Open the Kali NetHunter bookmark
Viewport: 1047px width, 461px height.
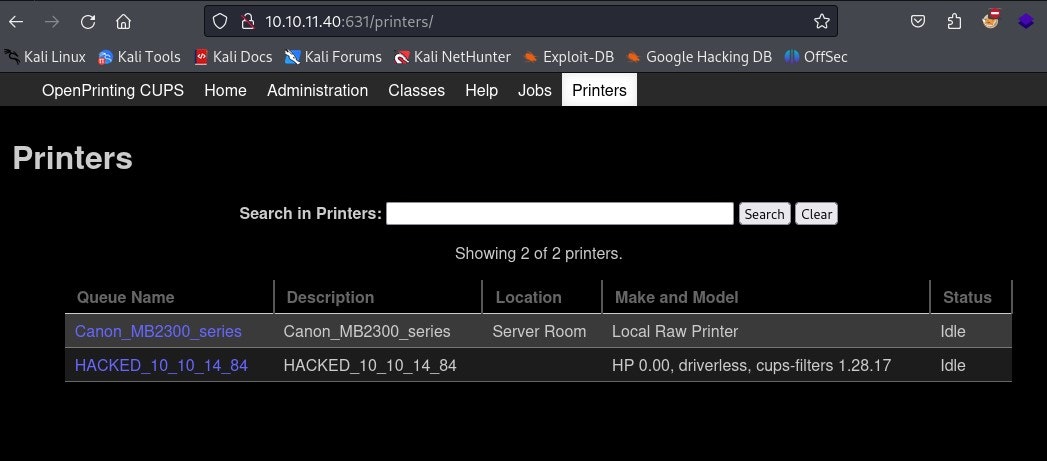click(x=452, y=57)
